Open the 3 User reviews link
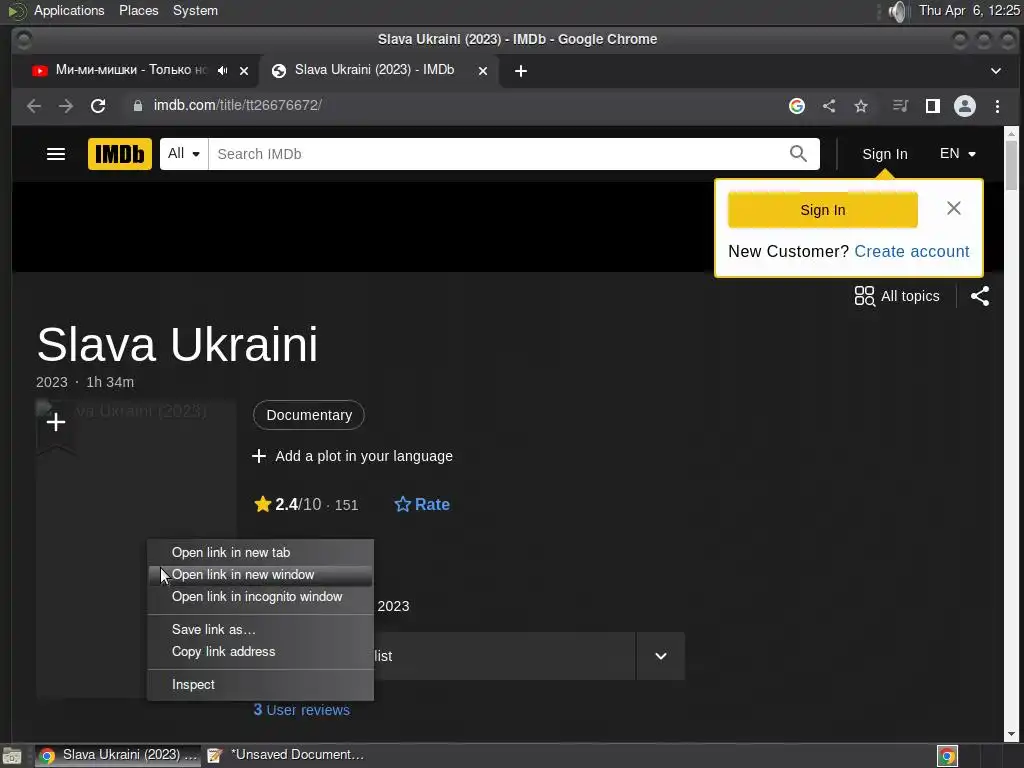1024x768 pixels. (302, 710)
